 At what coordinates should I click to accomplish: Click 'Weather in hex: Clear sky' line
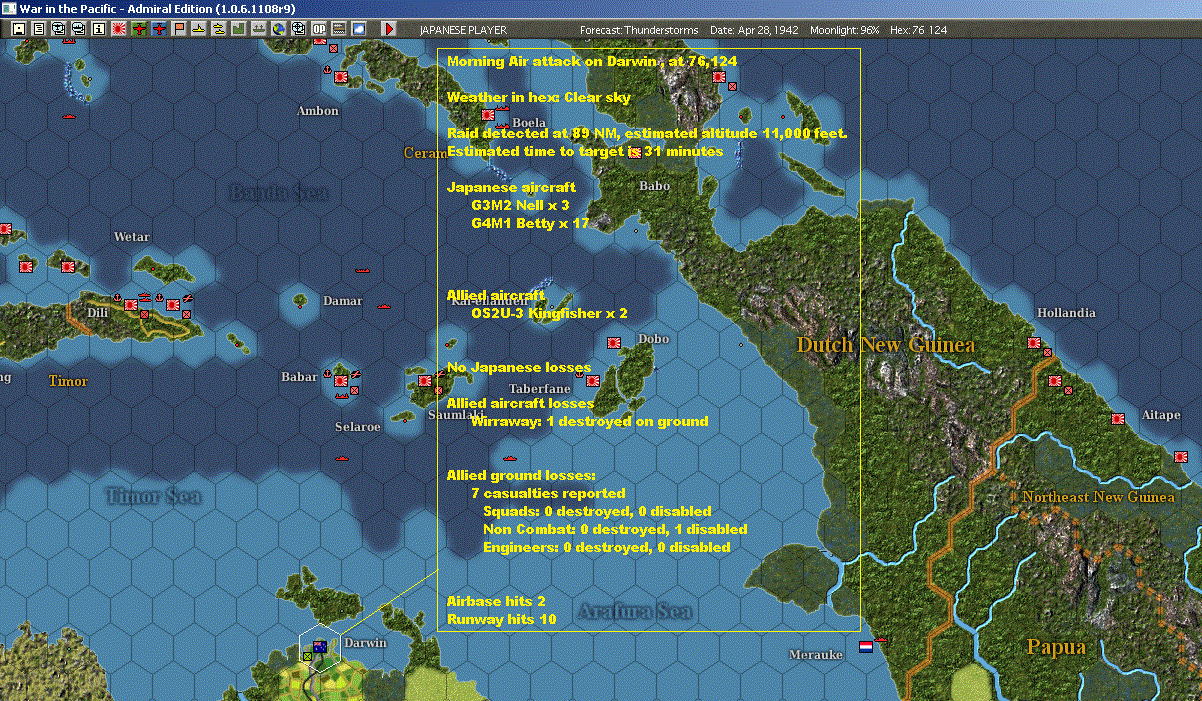[x=539, y=97]
